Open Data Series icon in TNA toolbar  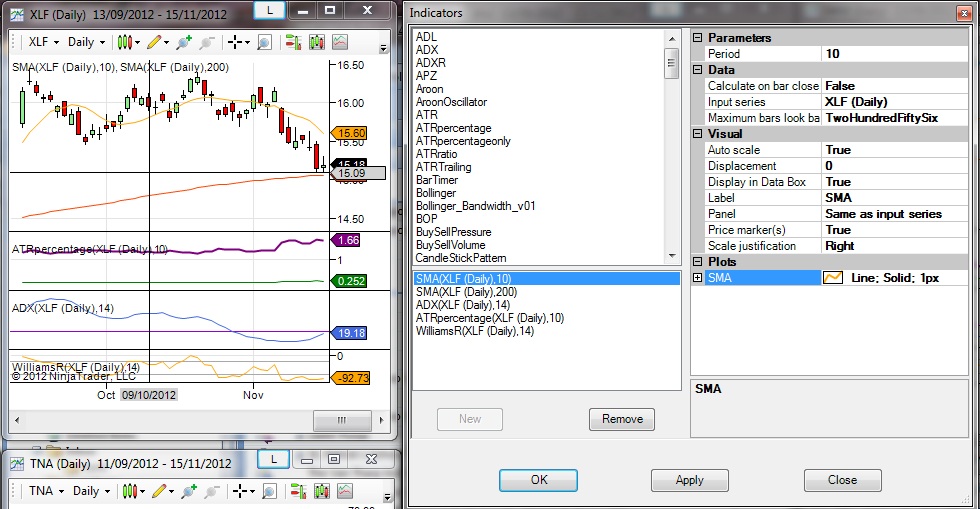pos(322,491)
